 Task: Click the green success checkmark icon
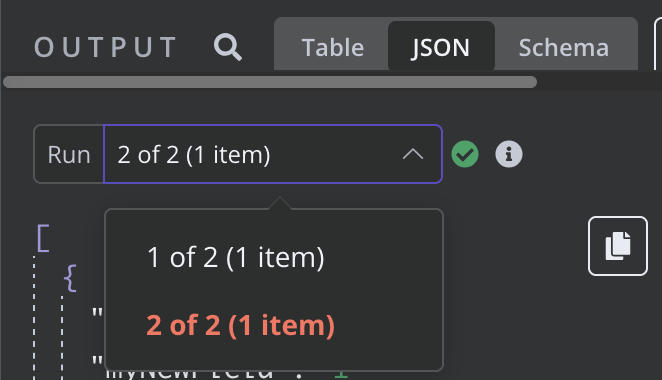coord(465,154)
